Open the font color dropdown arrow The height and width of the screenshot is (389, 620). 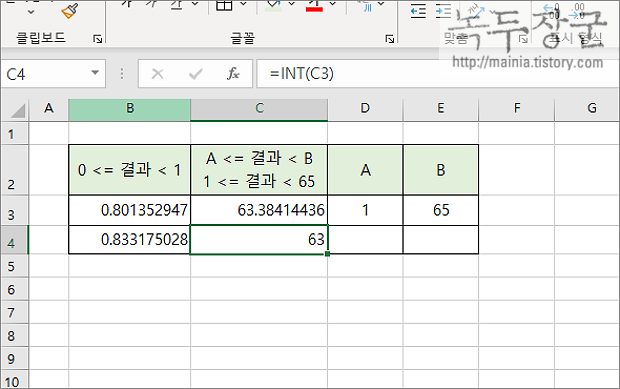click(333, 4)
